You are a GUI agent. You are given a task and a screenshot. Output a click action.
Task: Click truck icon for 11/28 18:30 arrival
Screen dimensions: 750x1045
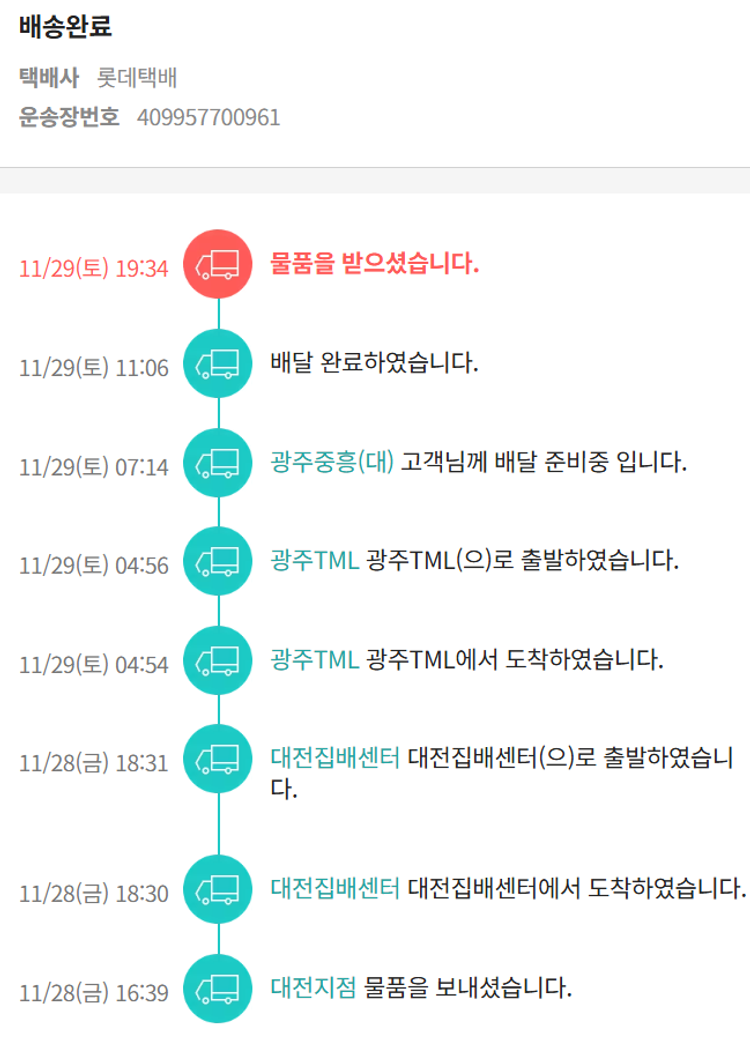[x=218, y=890]
